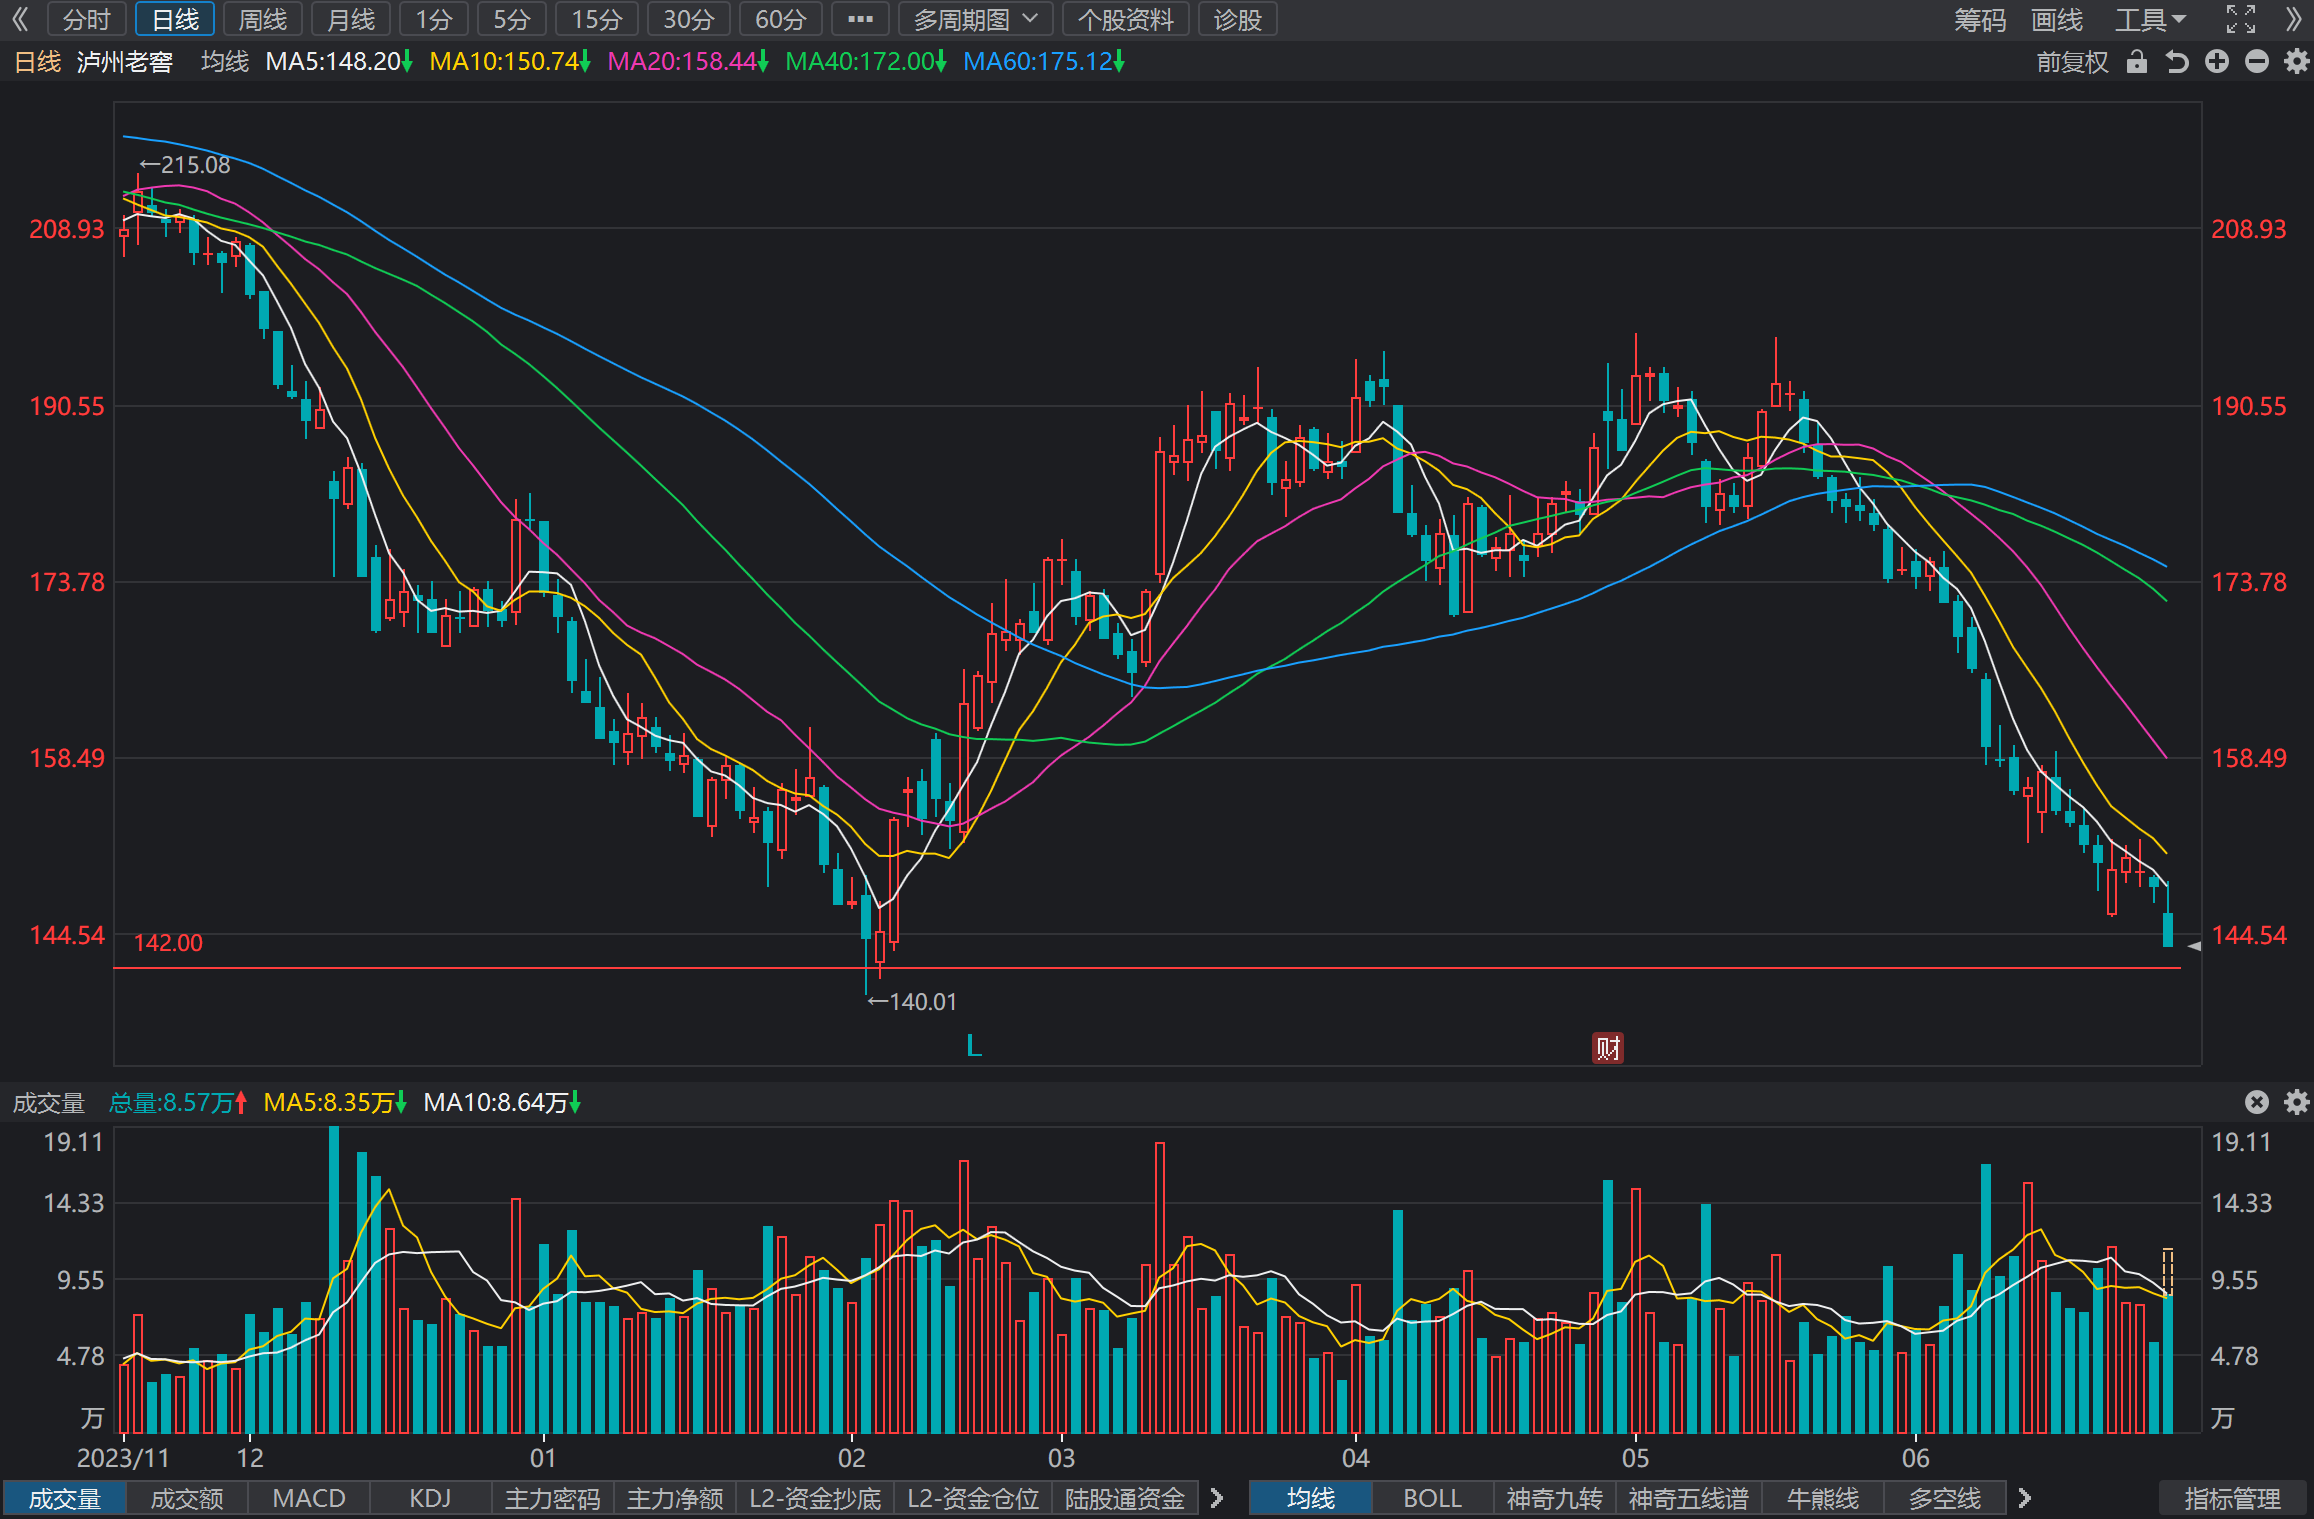The width and height of the screenshot is (2314, 1519).
Task: Click the 均线 indicator label in header
Action: pos(225,62)
